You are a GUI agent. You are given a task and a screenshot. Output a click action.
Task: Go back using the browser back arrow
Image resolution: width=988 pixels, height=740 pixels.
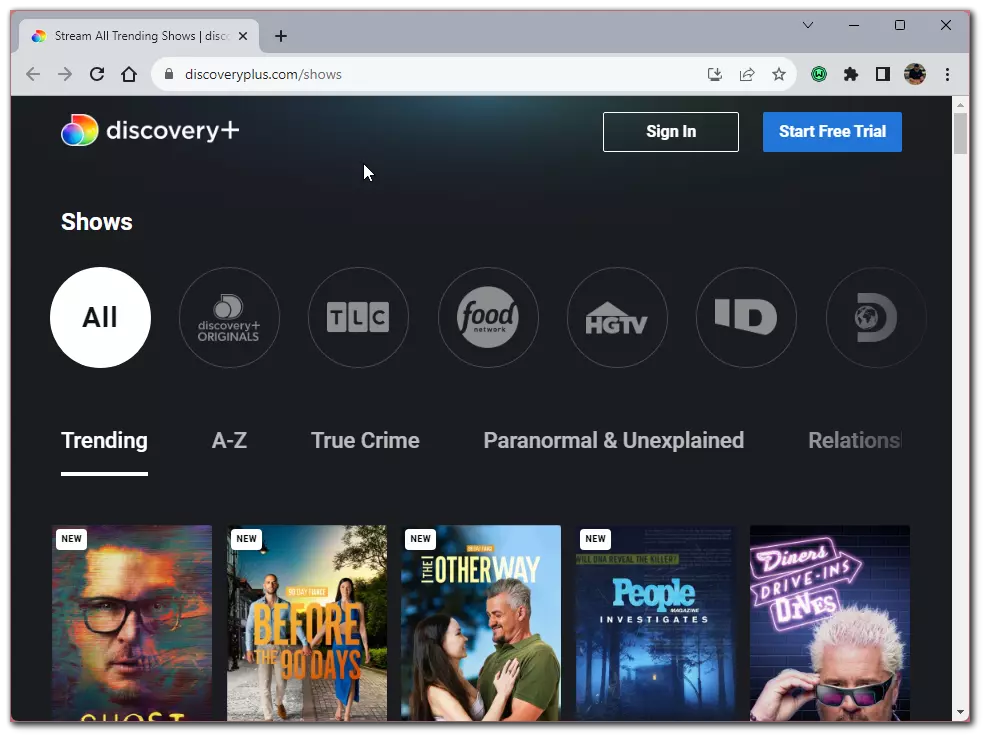(x=33, y=74)
